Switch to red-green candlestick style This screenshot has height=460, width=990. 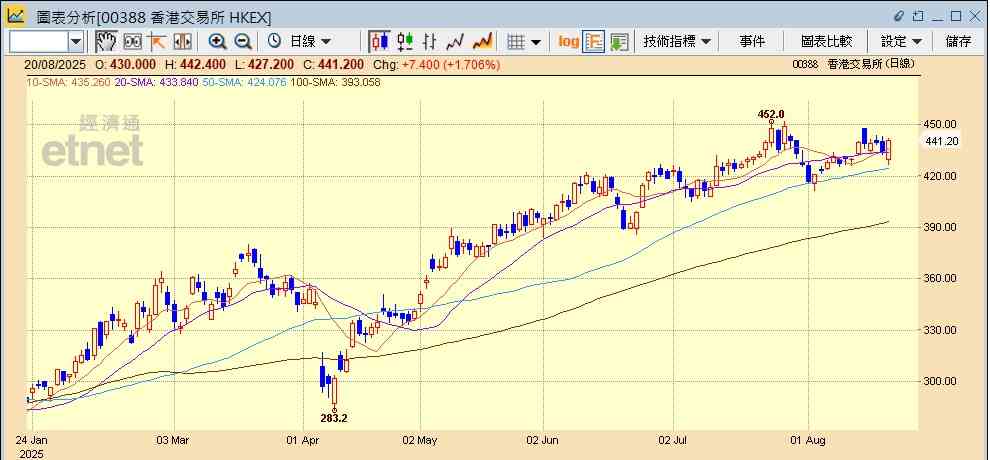click(x=405, y=42)
